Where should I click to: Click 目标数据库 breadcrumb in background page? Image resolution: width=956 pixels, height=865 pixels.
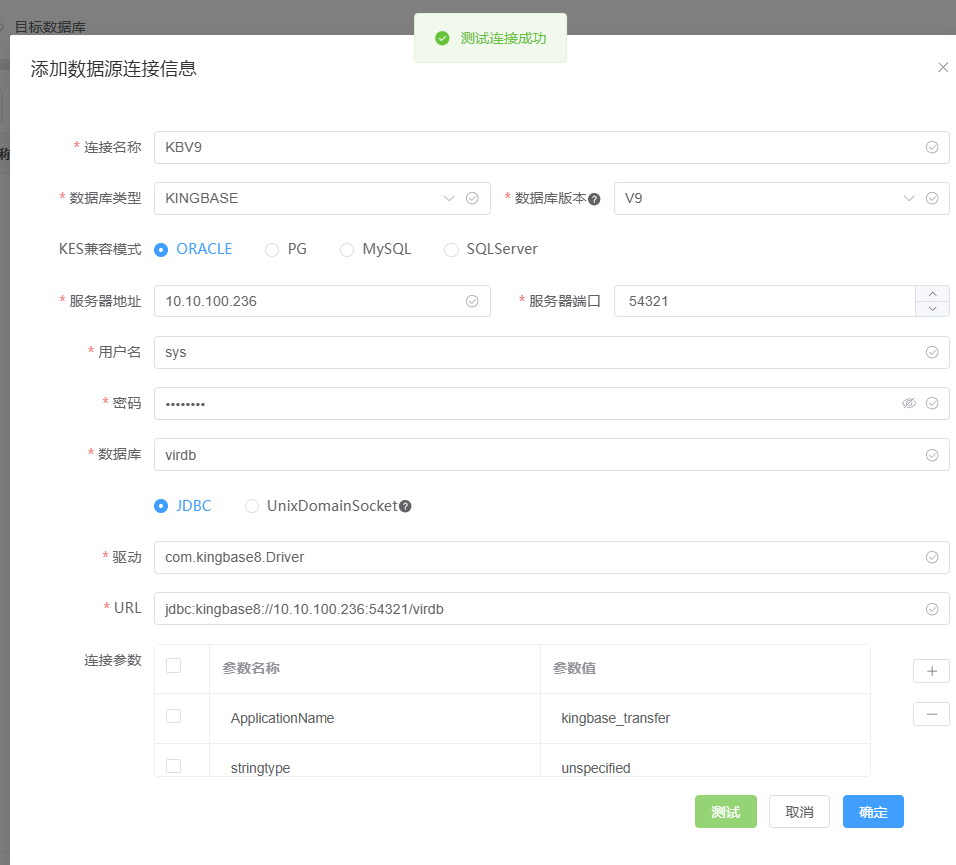pyautogui.click(x=50, y=27)
